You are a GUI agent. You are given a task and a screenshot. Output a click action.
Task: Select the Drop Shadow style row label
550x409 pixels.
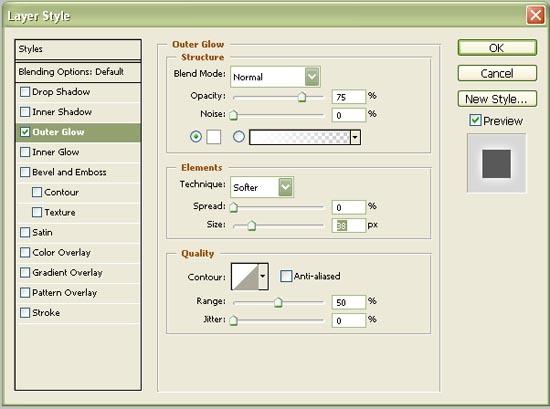tap(61, 92)
